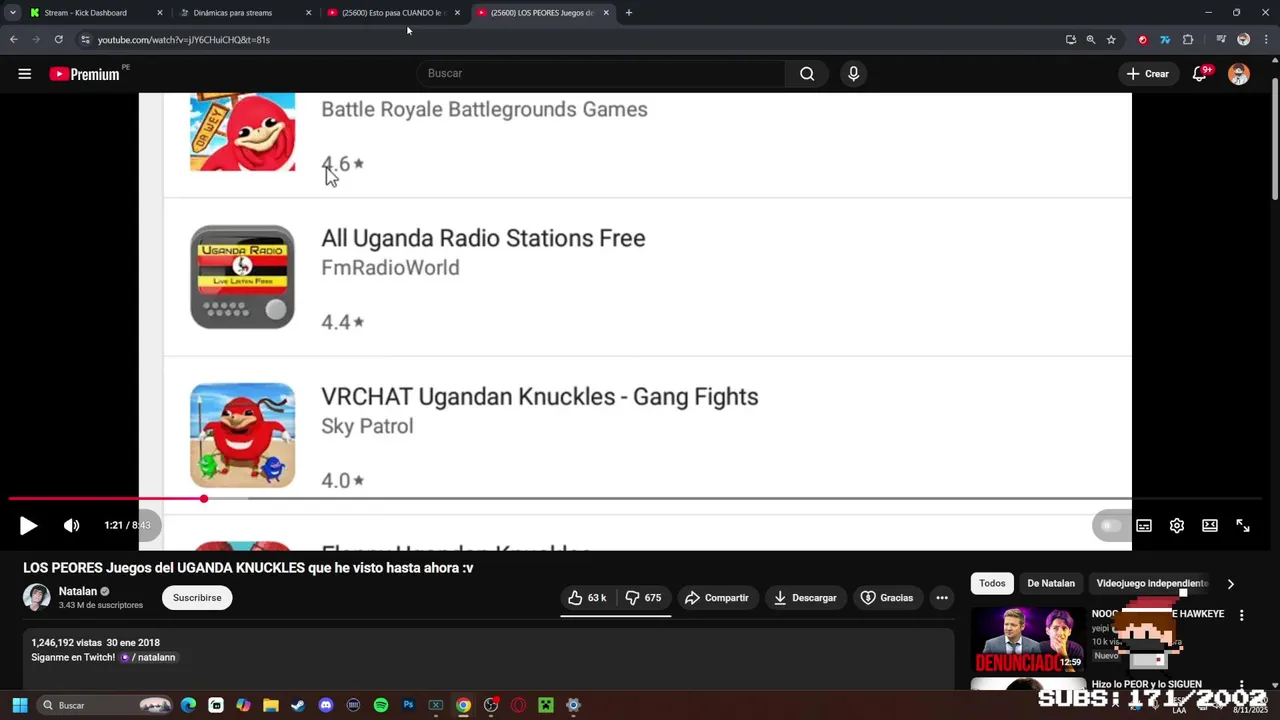The width and height of the screenshot is (1280, 720).
Task: Open Chrome profile avatar
Action: 1243,40
